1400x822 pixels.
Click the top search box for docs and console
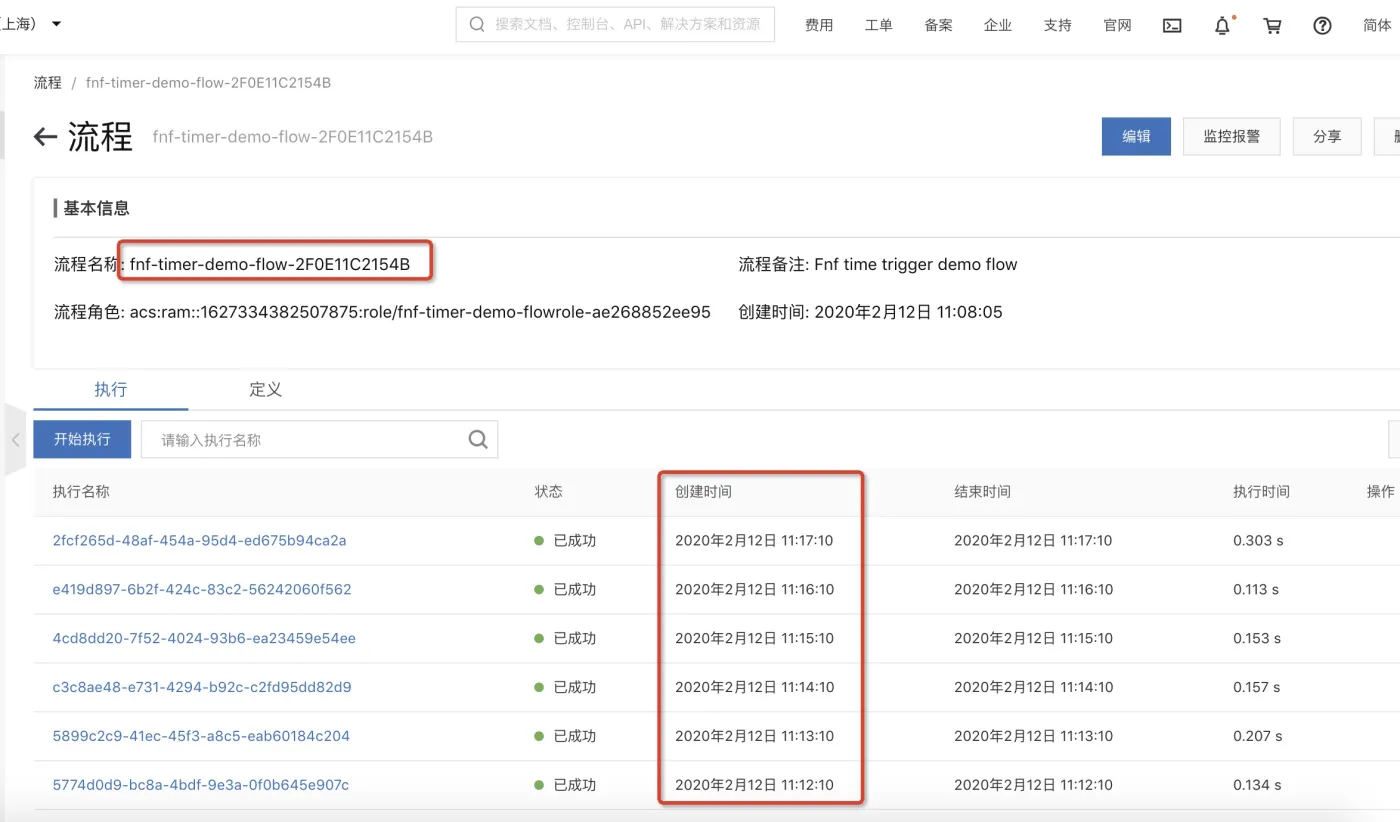click(x=615, y=25)
